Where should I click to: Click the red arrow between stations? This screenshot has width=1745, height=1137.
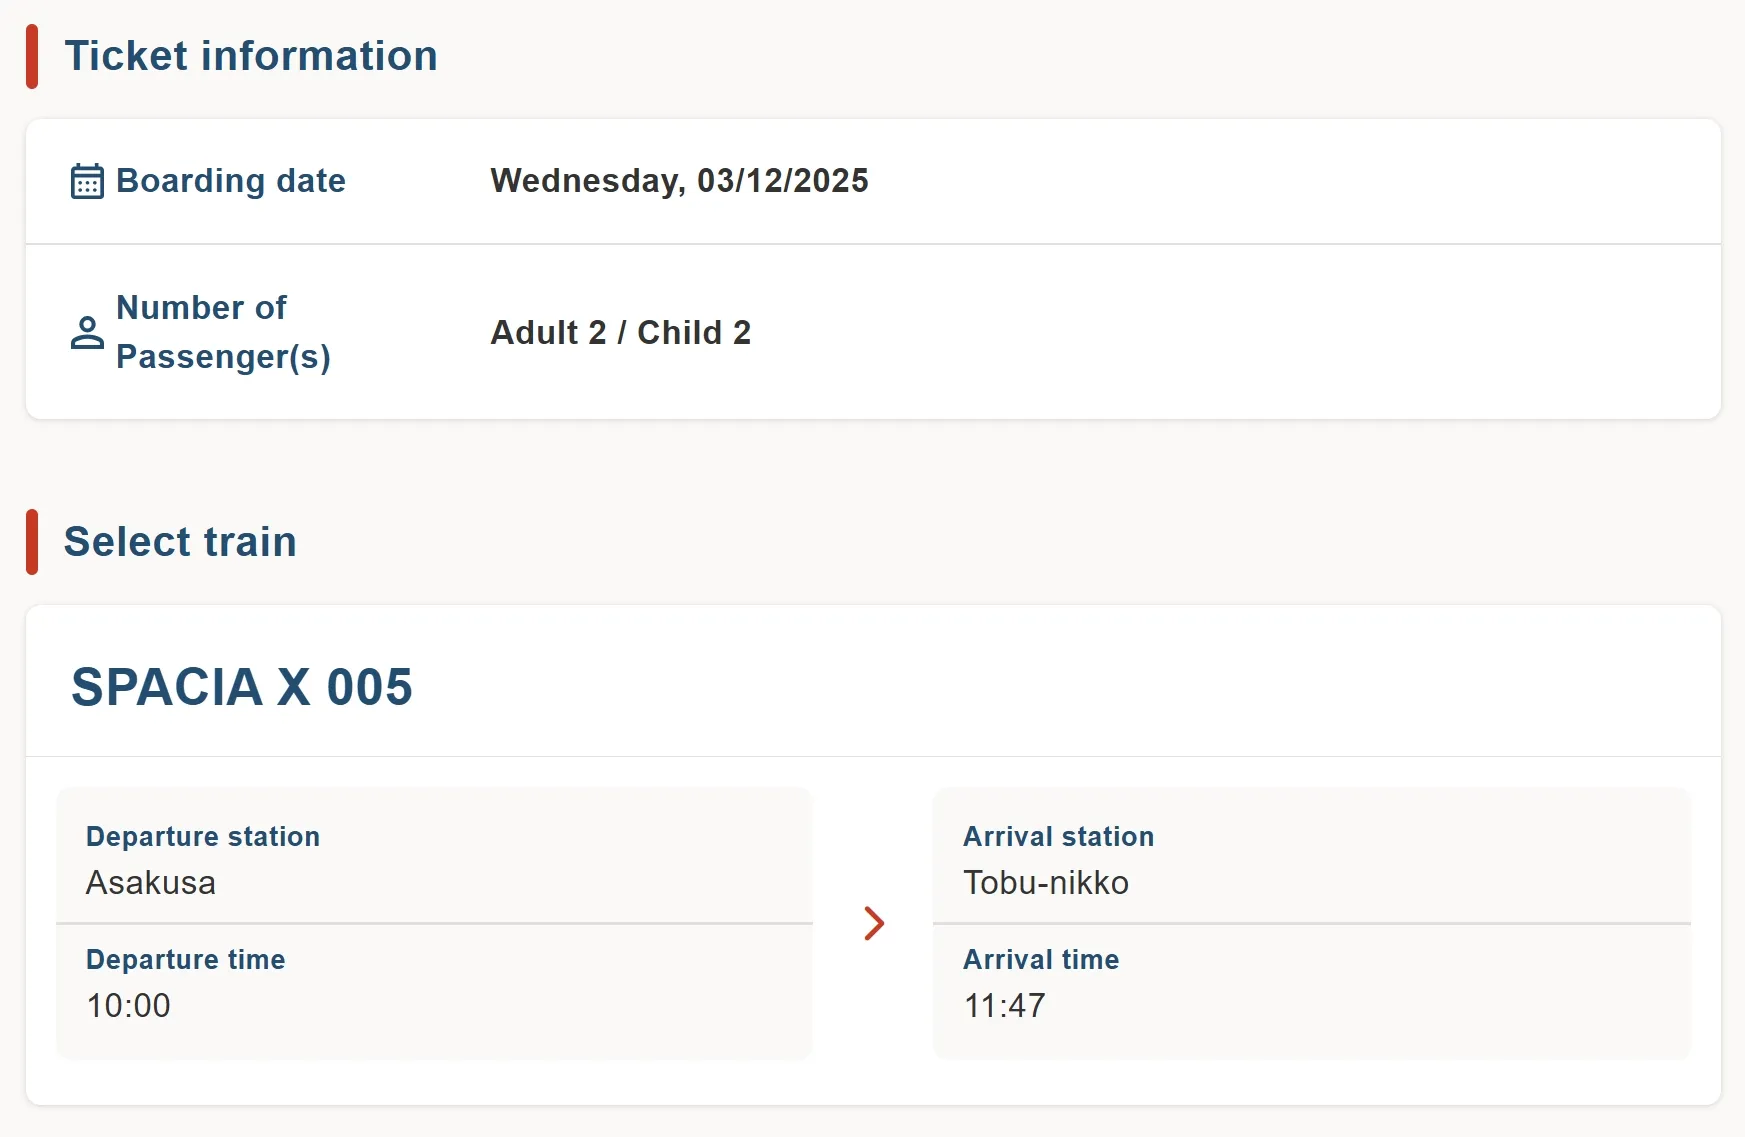click(874, 923)
